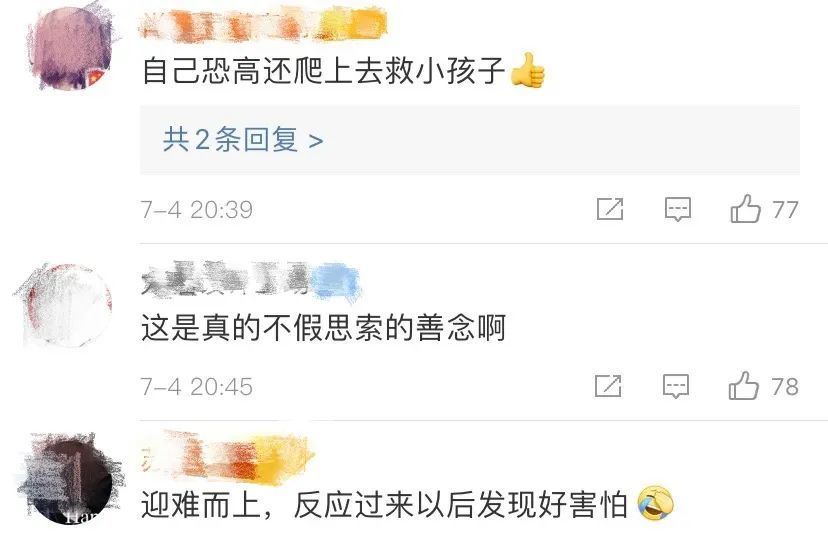Open reply bubble on 20:45 comment
The image size is (828, 536).
676,387
